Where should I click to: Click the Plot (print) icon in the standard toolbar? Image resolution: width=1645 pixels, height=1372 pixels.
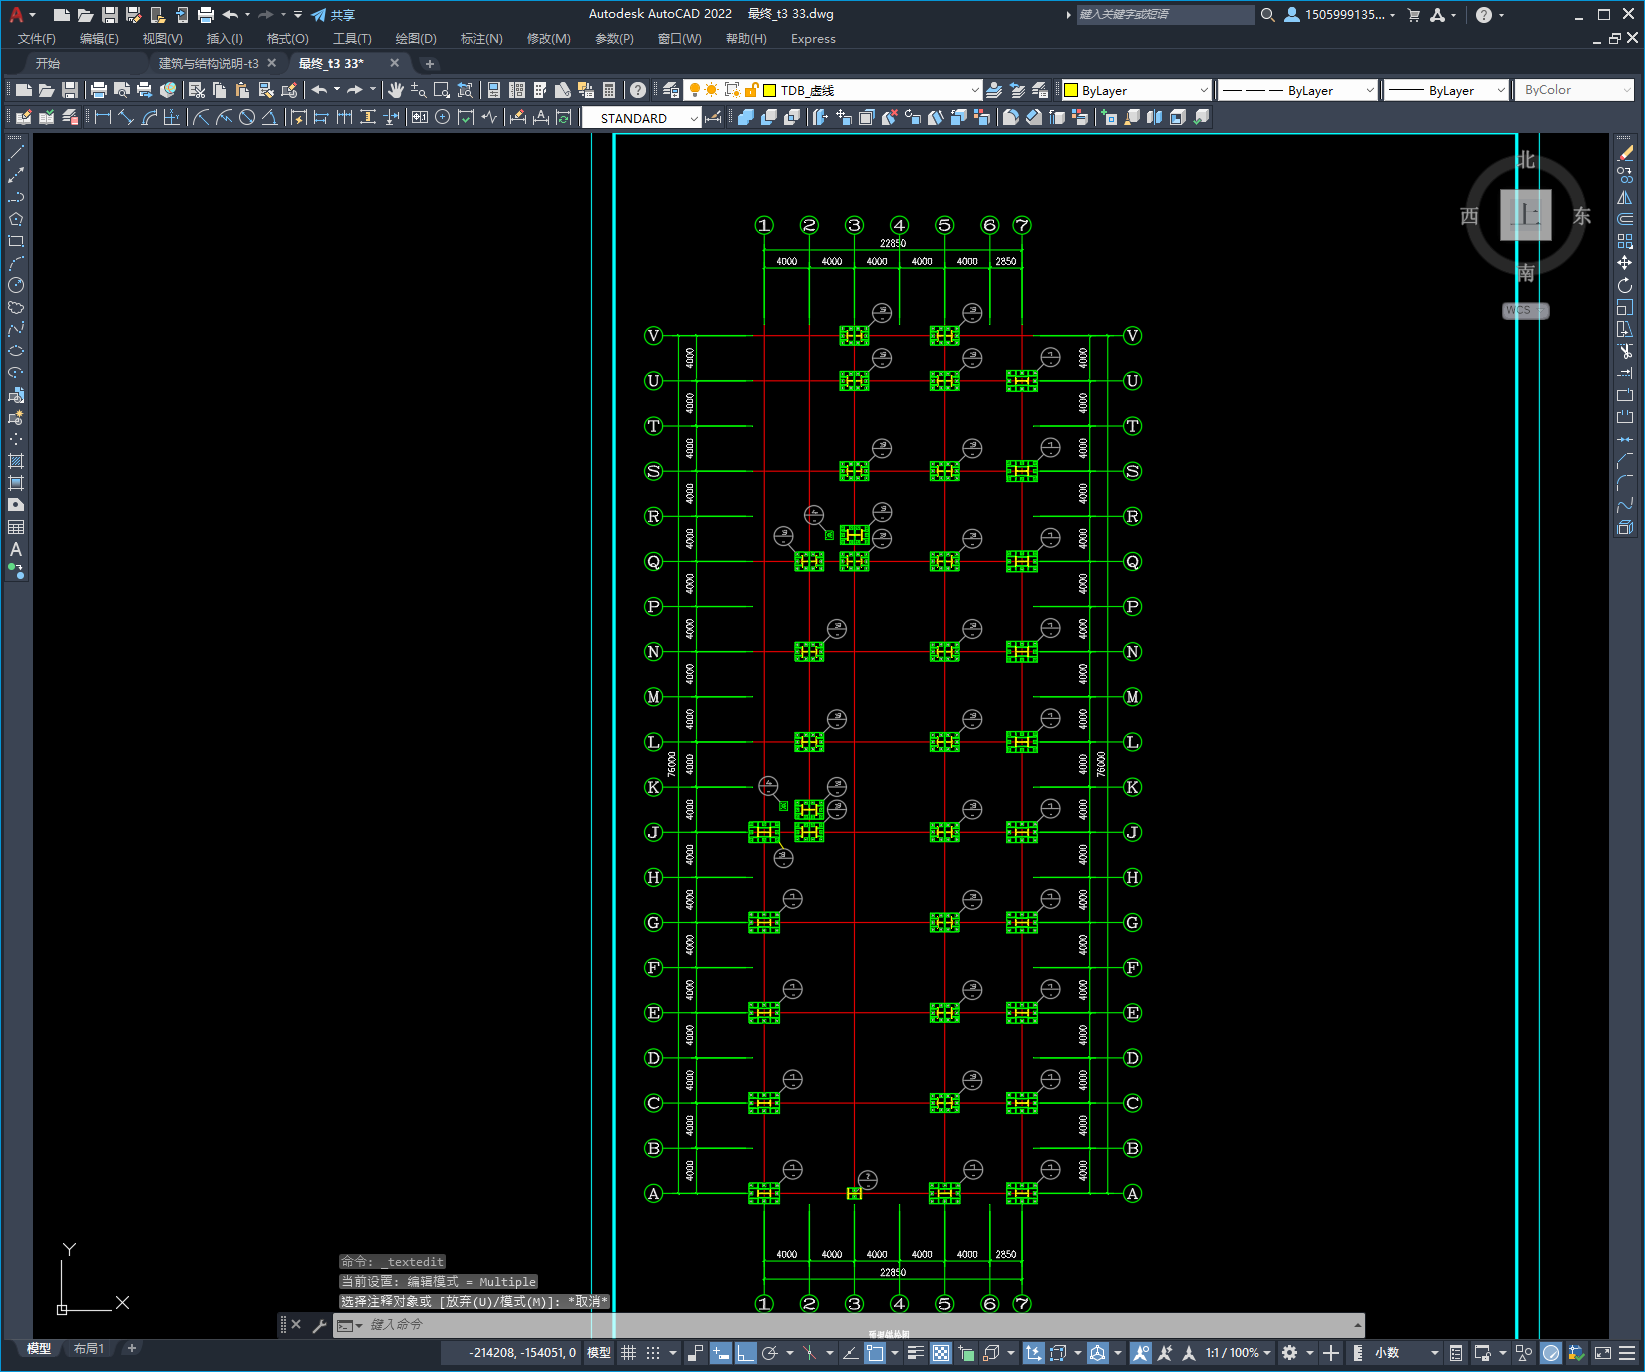point(99,90)
